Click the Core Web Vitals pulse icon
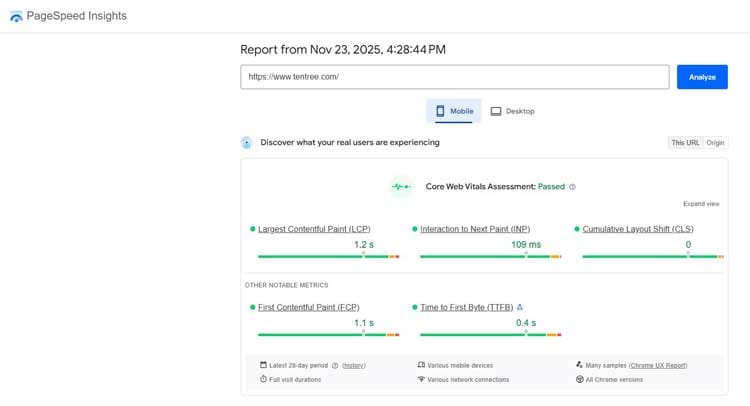This screenshot has height=406, width=750. point(401,187)
